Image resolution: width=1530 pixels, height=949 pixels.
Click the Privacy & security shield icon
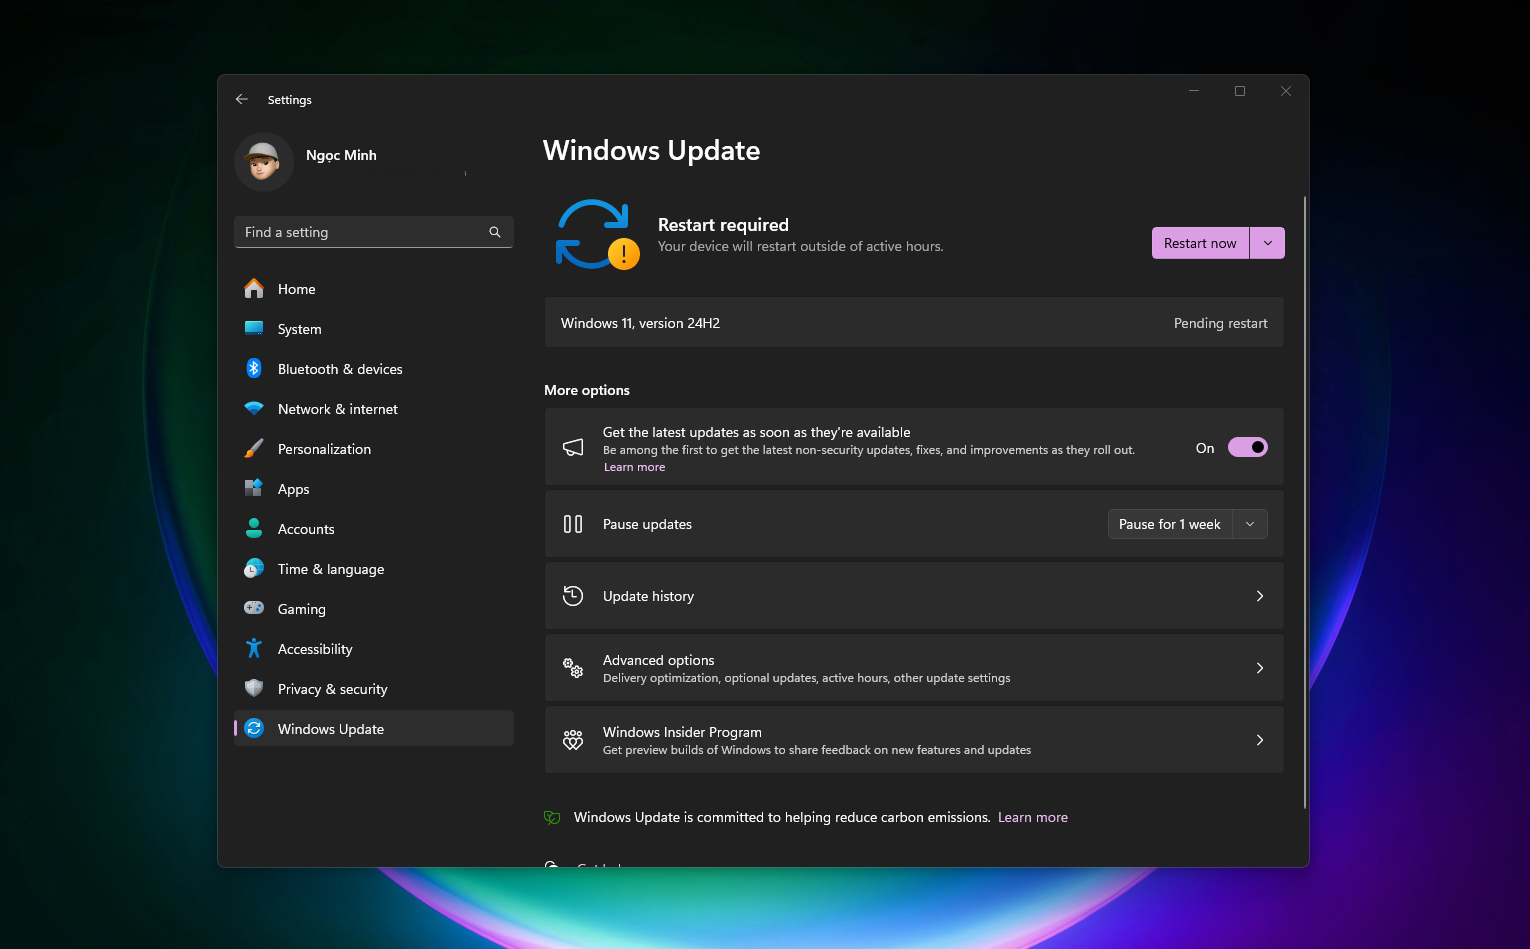point(254,688)
